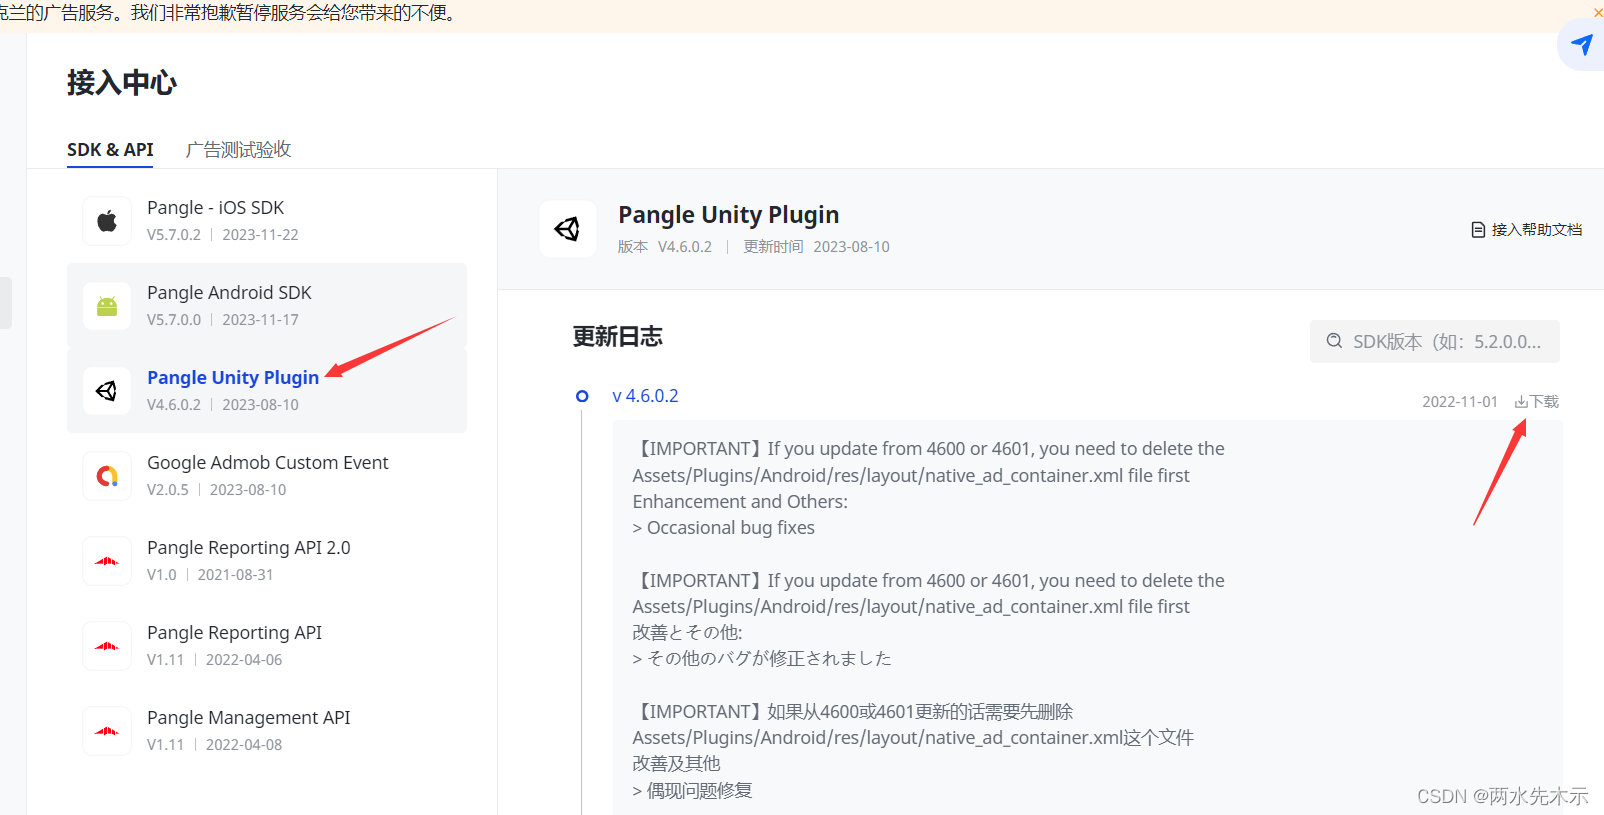
Task: Close the top notification banner
Action: pos(1598,12)
